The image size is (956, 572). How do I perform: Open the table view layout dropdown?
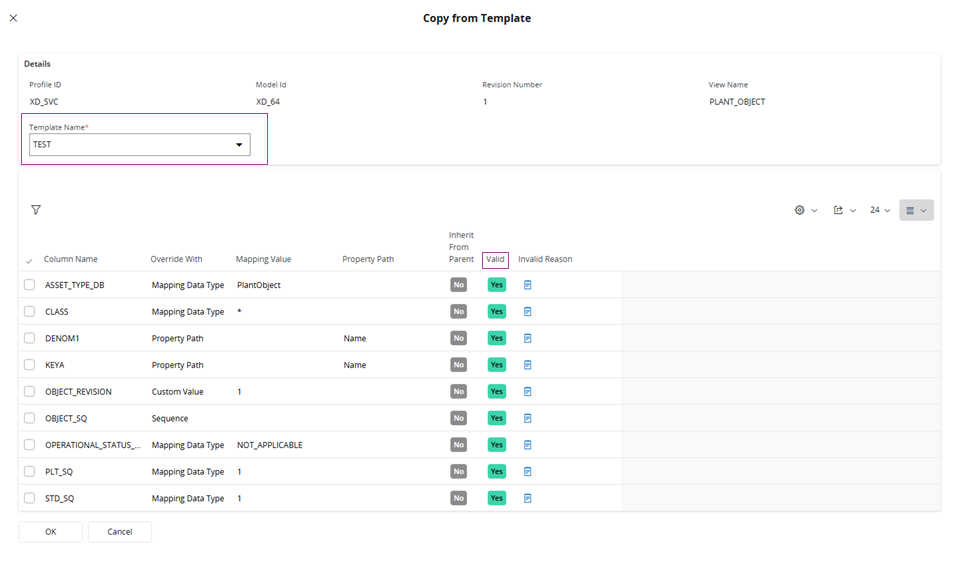915,210
